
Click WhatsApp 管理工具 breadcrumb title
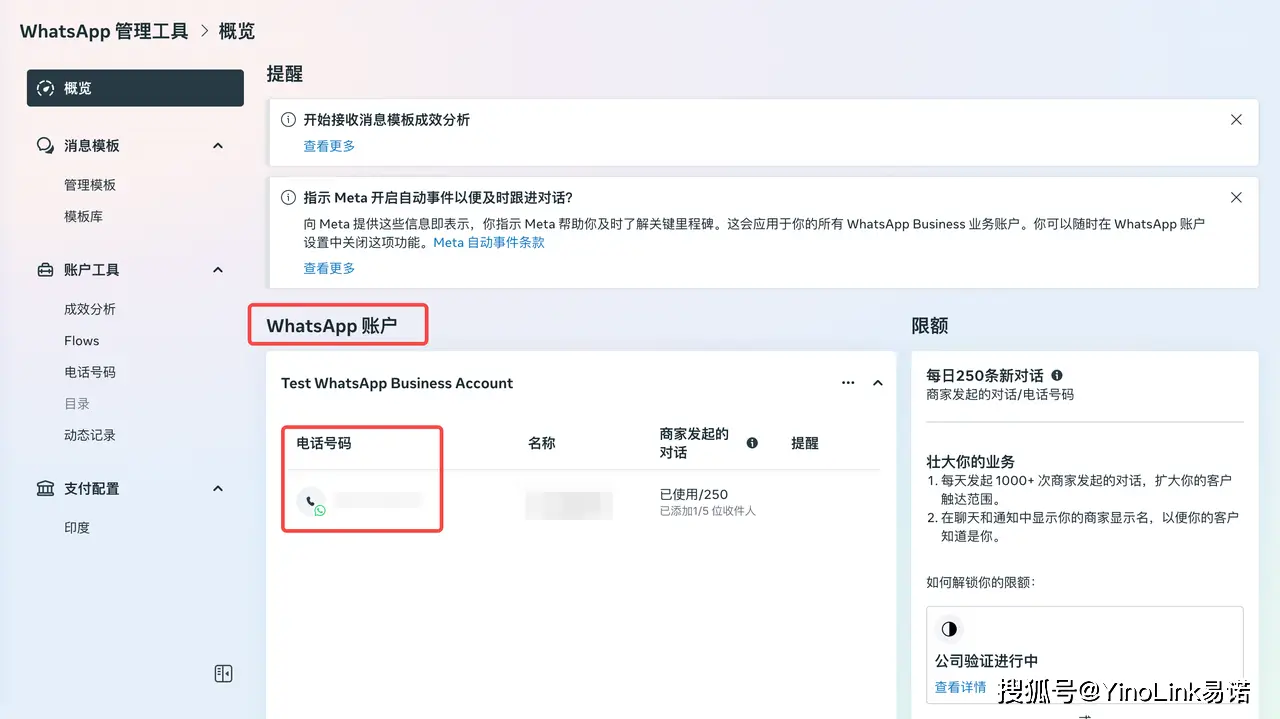(x=104, y=31)
